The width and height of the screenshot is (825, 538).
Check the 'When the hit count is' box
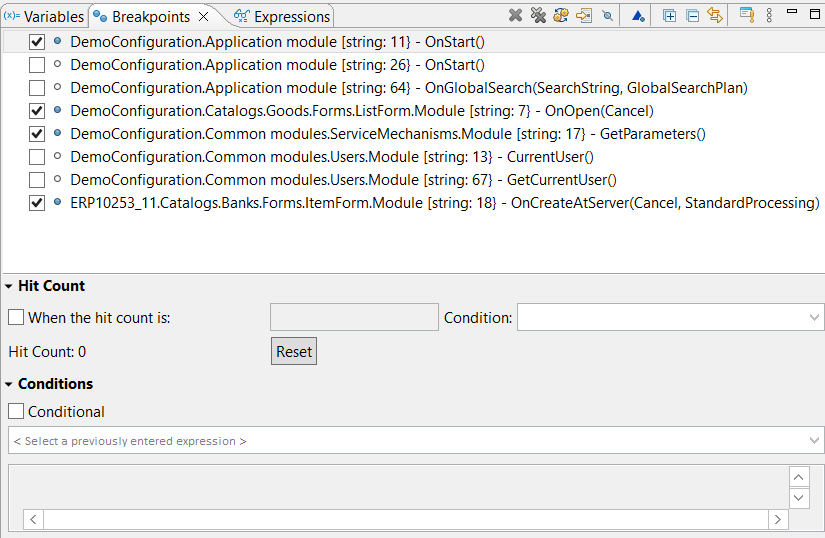click(16, 318)
